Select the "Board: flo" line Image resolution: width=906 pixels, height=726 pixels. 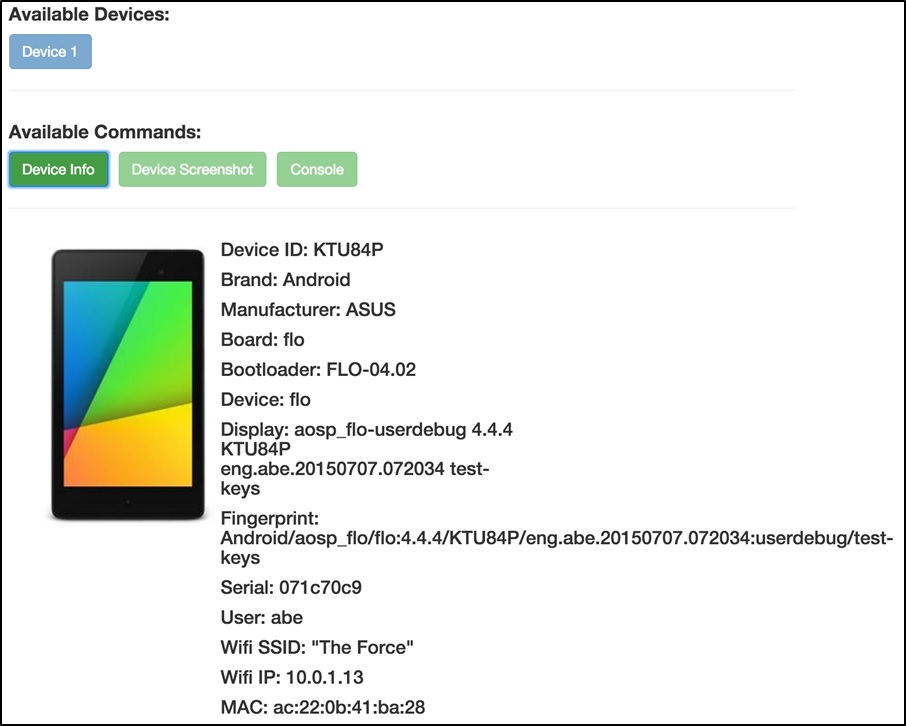click(262, 340)
